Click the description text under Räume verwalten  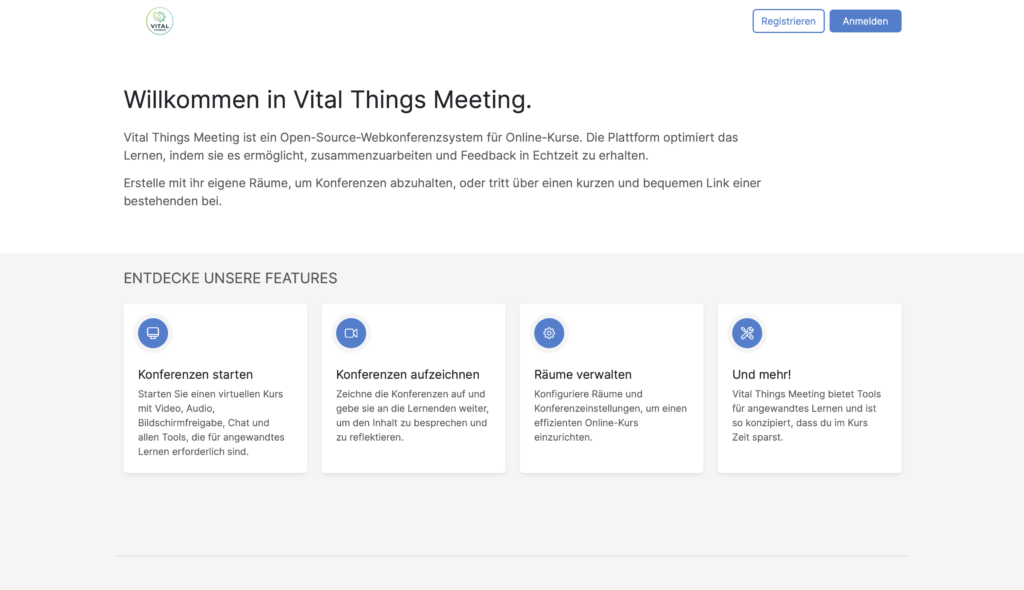(x=607, y=416)
